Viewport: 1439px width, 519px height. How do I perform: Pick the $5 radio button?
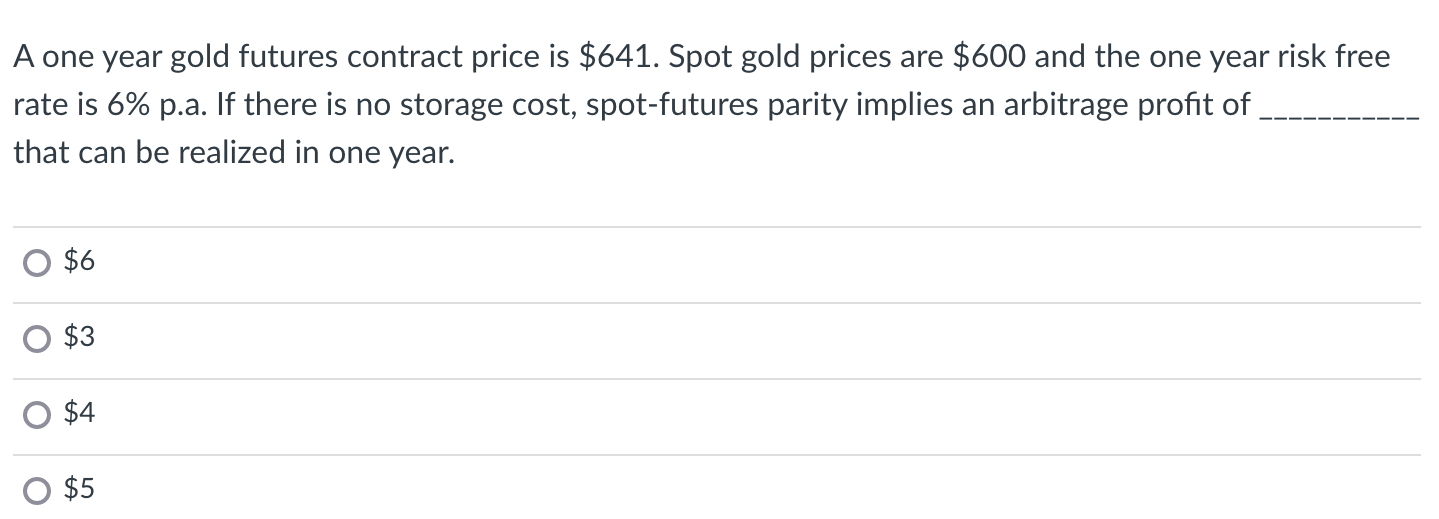click(x=38, y=491)
